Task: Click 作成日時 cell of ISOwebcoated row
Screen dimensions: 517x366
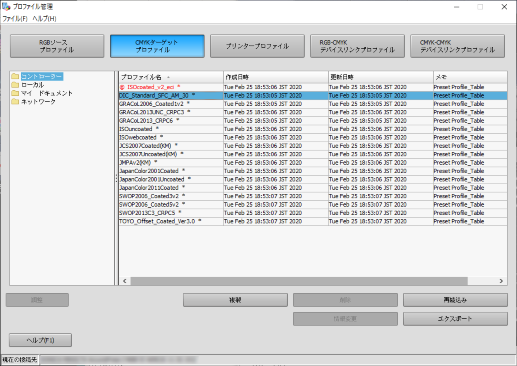Action: [276, 137]
